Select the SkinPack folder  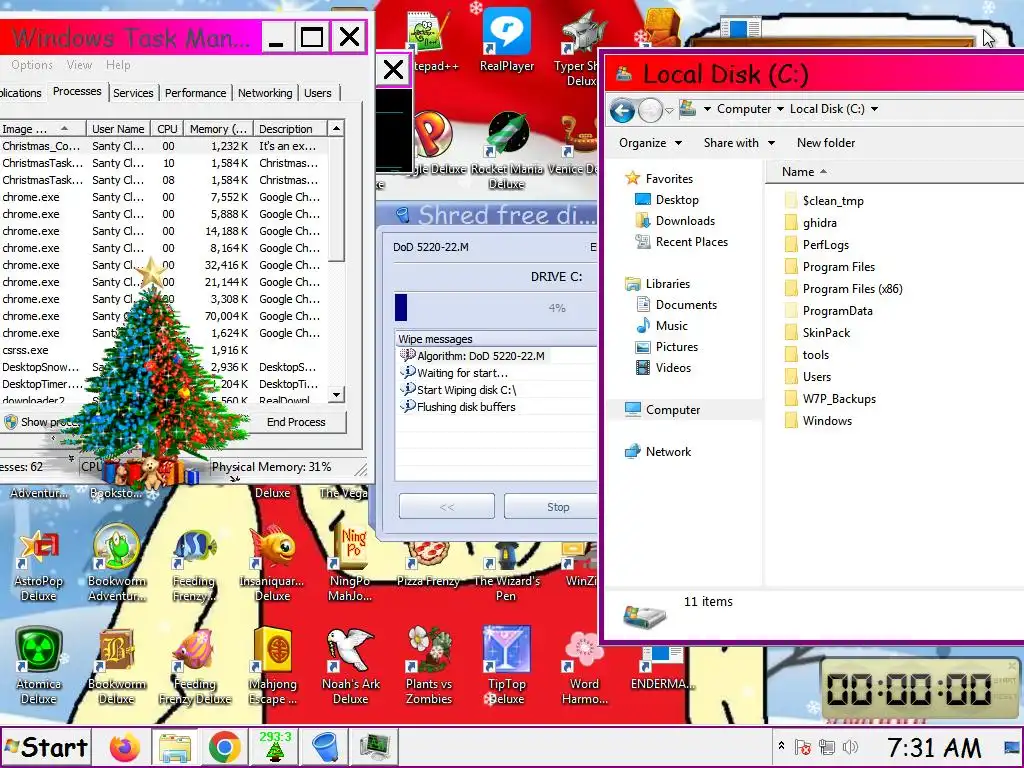coord(826,332)
